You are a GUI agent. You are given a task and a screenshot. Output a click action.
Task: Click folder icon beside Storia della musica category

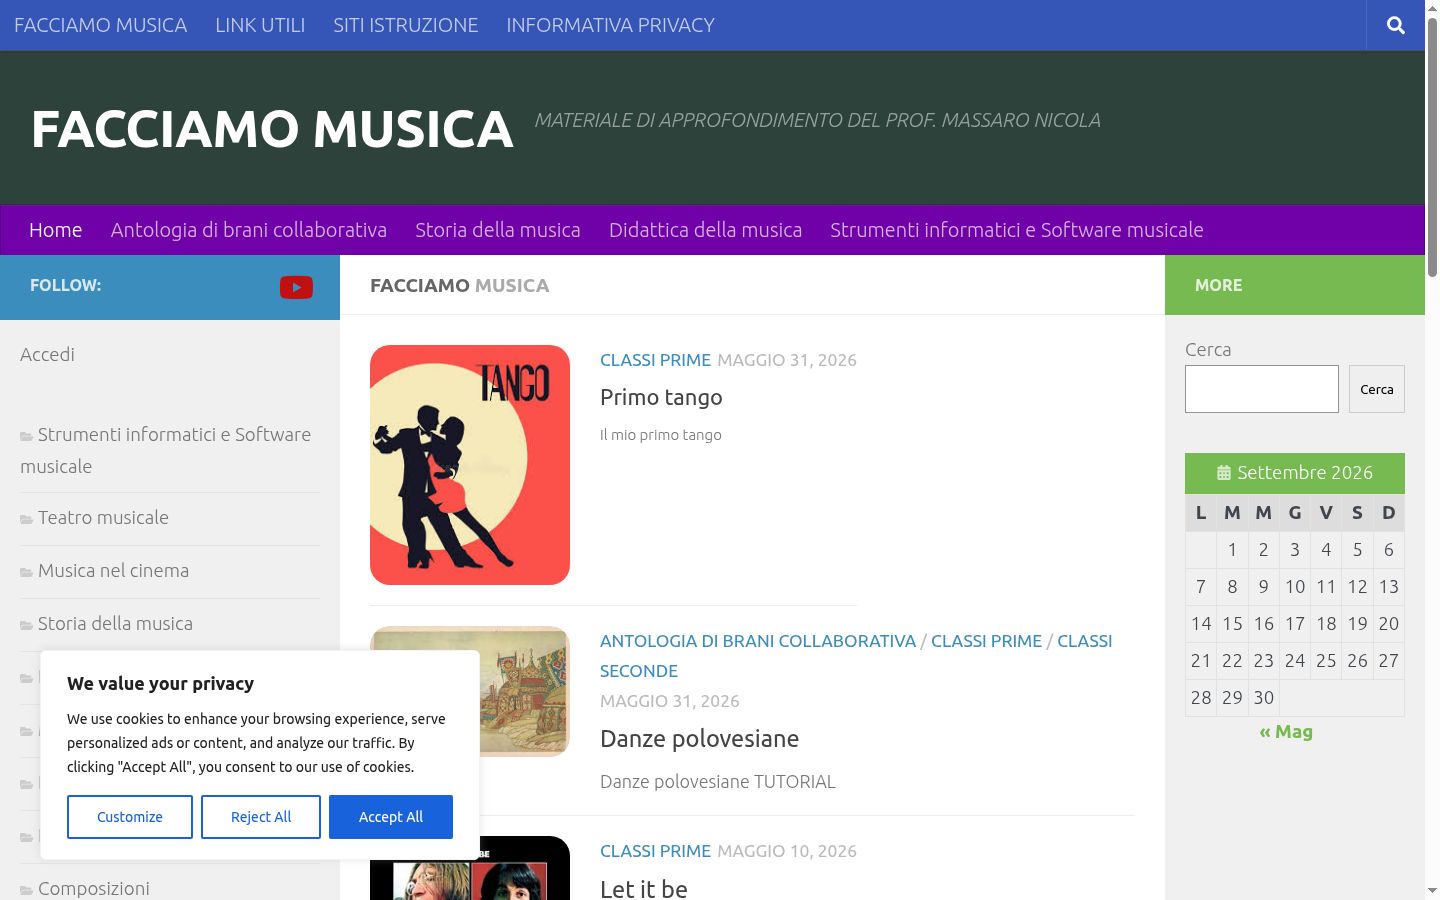pyautogui.click(x=26, y=625)
